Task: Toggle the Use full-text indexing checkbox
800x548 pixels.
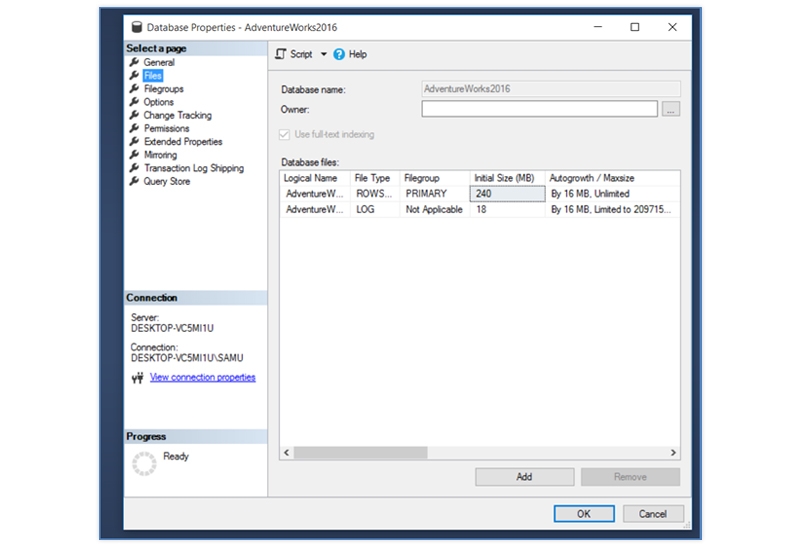Action: 284,134
